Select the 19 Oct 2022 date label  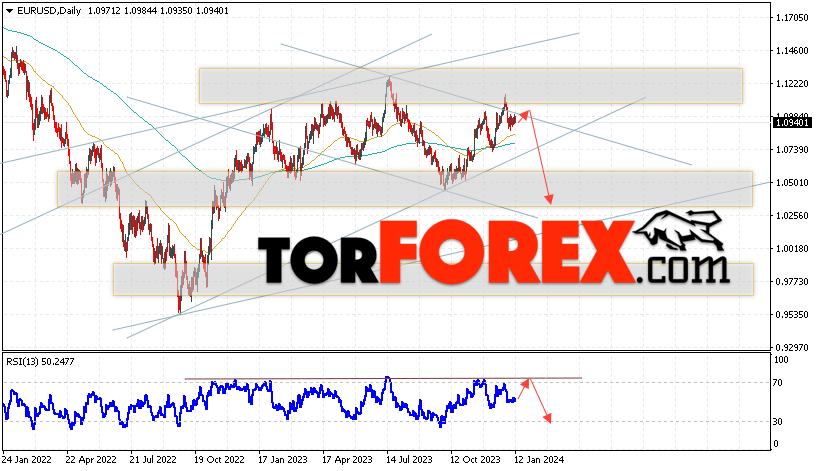[x=219, y=460]
